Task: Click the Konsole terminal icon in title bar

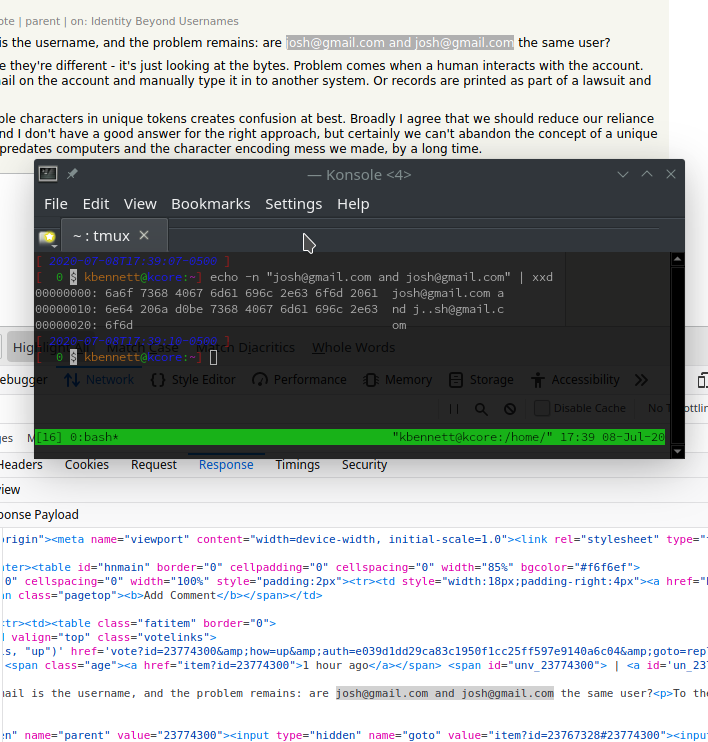Action: (x=48, y=174)
